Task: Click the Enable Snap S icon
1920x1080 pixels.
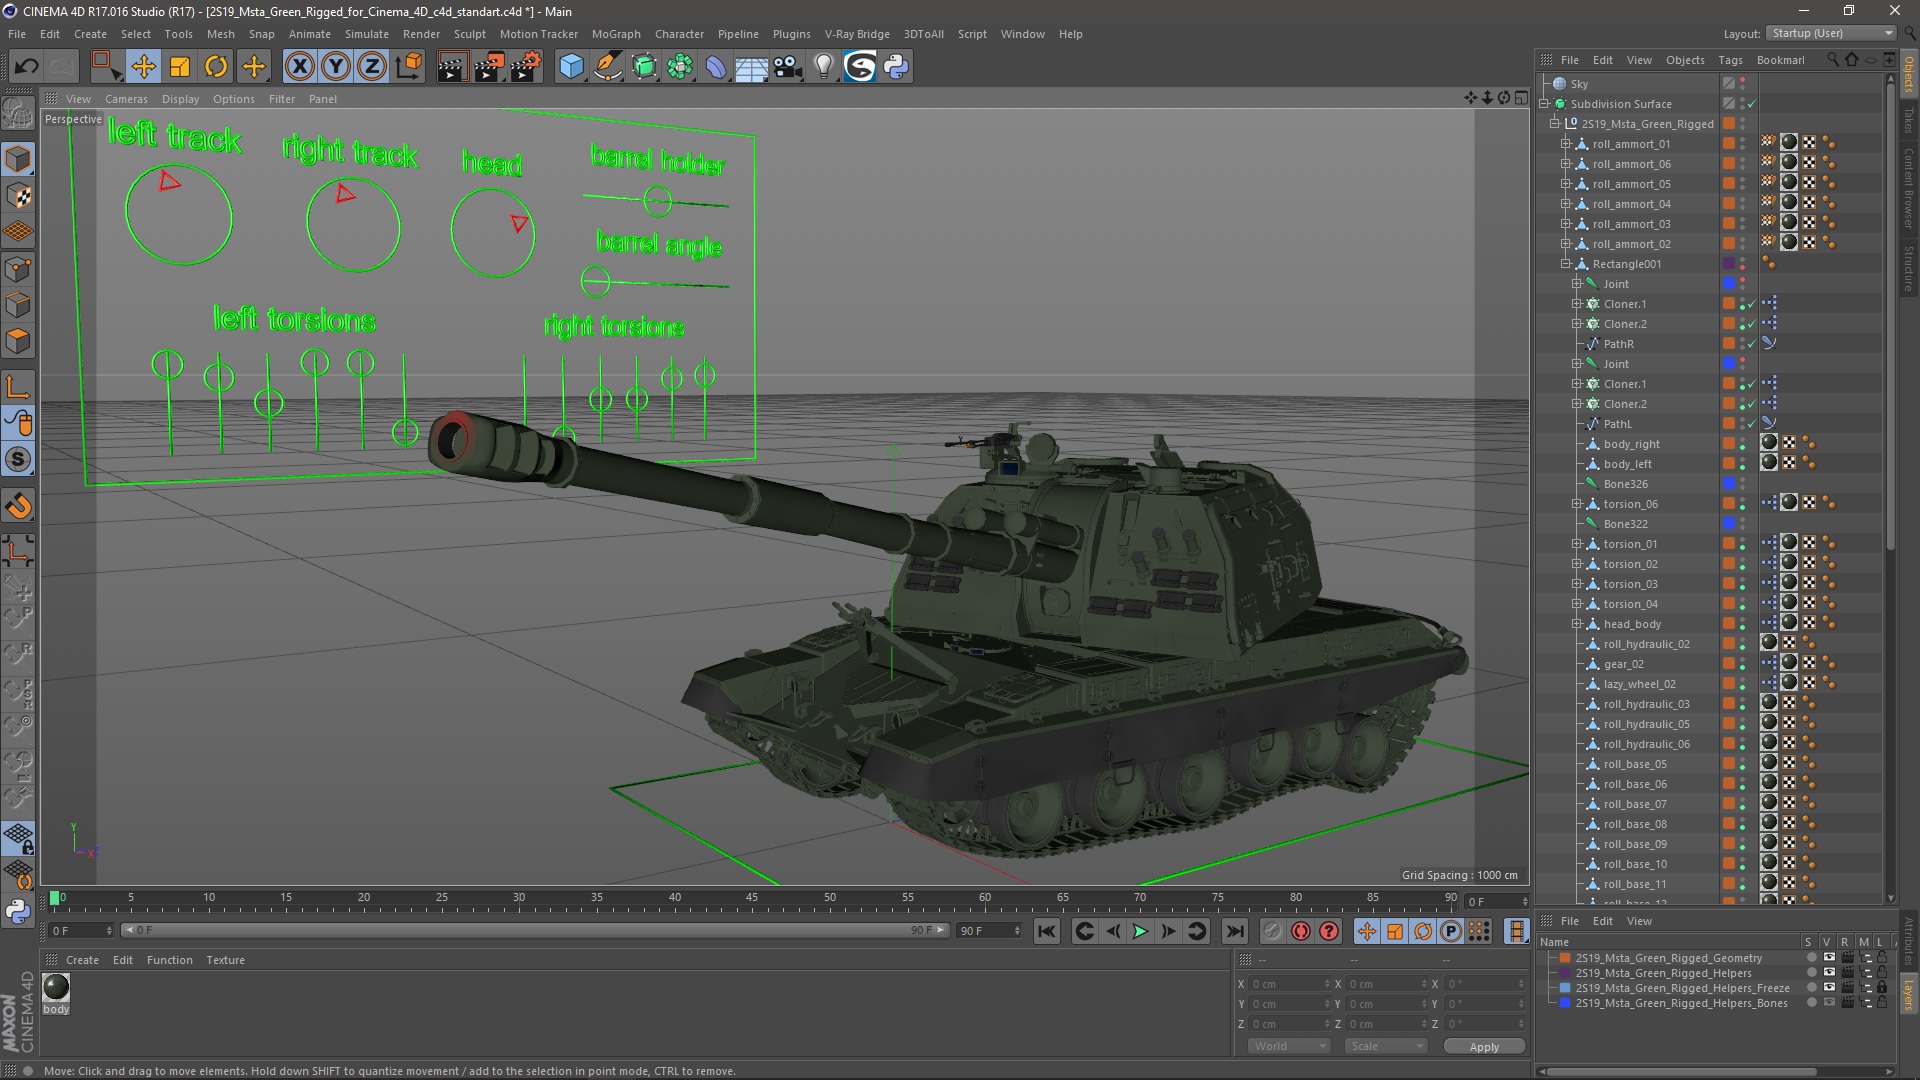Action: click(18, 460)
